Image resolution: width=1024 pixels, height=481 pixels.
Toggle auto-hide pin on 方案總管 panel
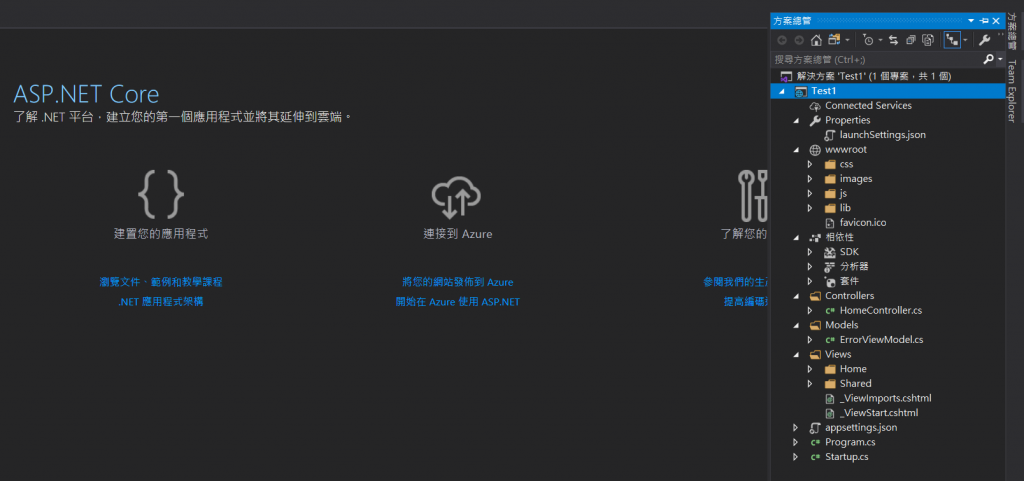point(984,21)
